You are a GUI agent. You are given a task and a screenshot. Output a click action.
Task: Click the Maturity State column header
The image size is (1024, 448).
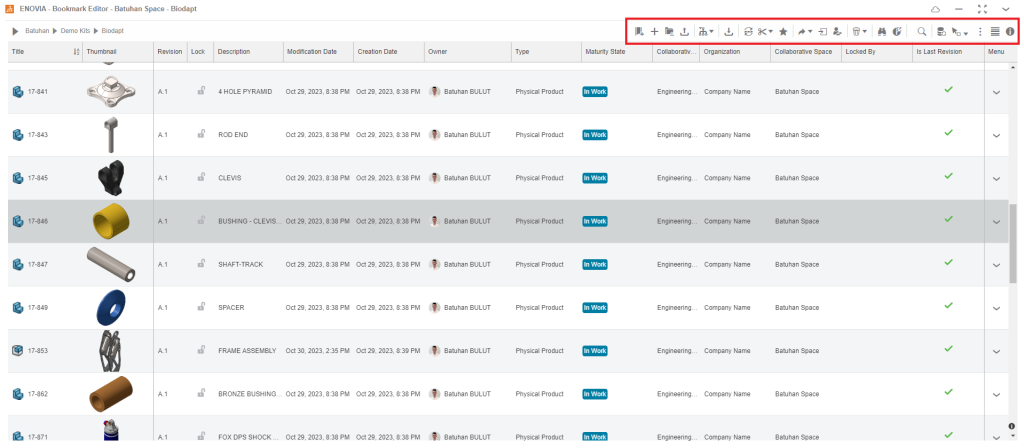pyautogui.click(x=604, y=51)
